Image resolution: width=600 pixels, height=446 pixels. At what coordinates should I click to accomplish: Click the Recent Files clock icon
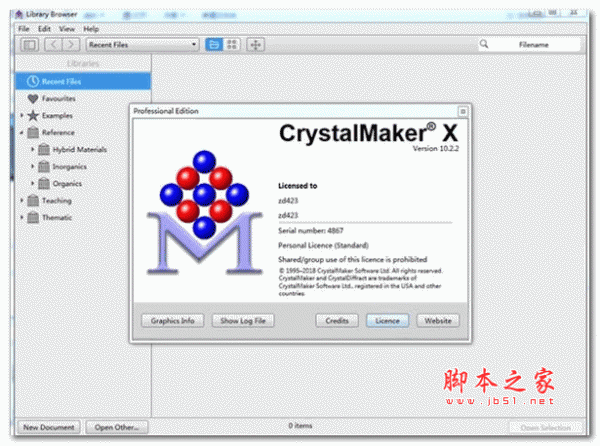[33, 81]
